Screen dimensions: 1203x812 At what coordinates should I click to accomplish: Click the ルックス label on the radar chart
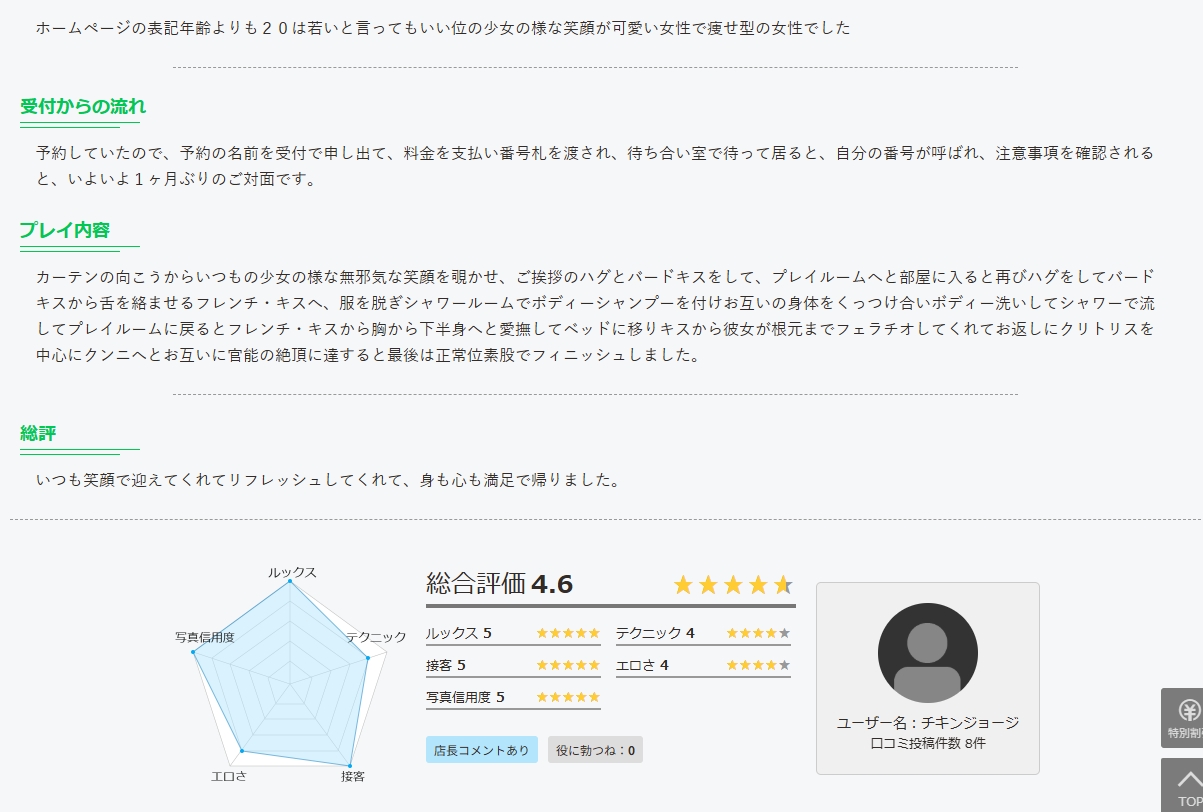(x=291, y=572)
